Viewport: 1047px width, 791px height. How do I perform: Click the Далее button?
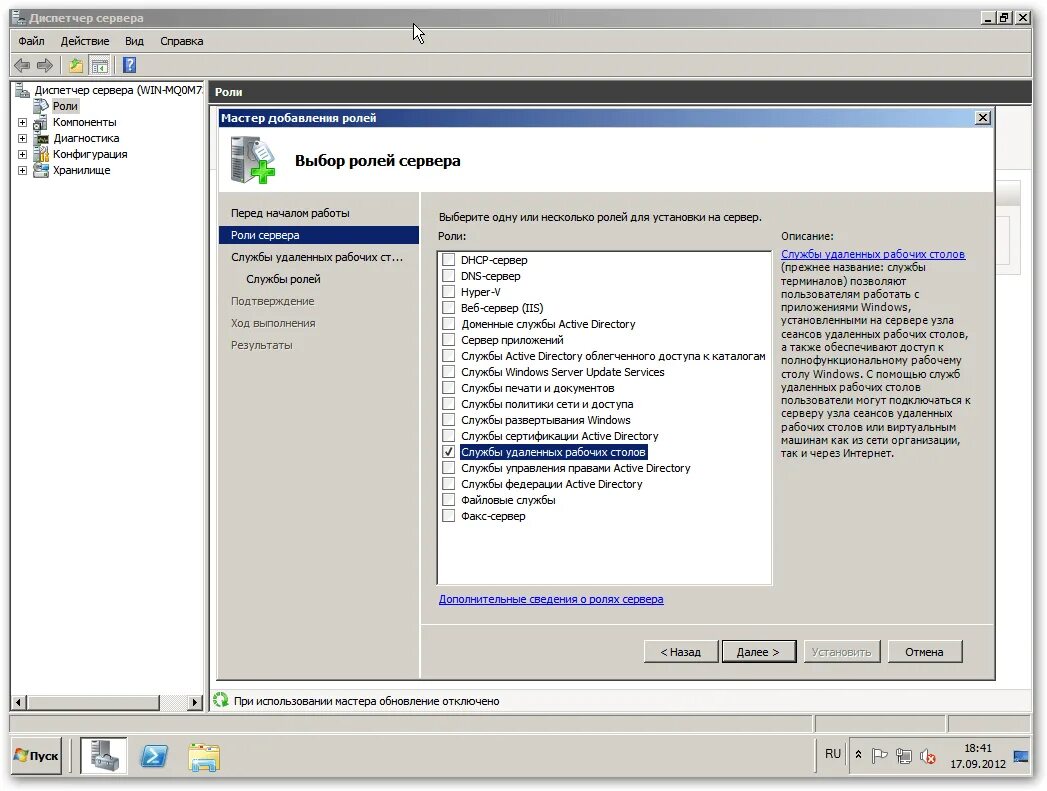[759, 652]
